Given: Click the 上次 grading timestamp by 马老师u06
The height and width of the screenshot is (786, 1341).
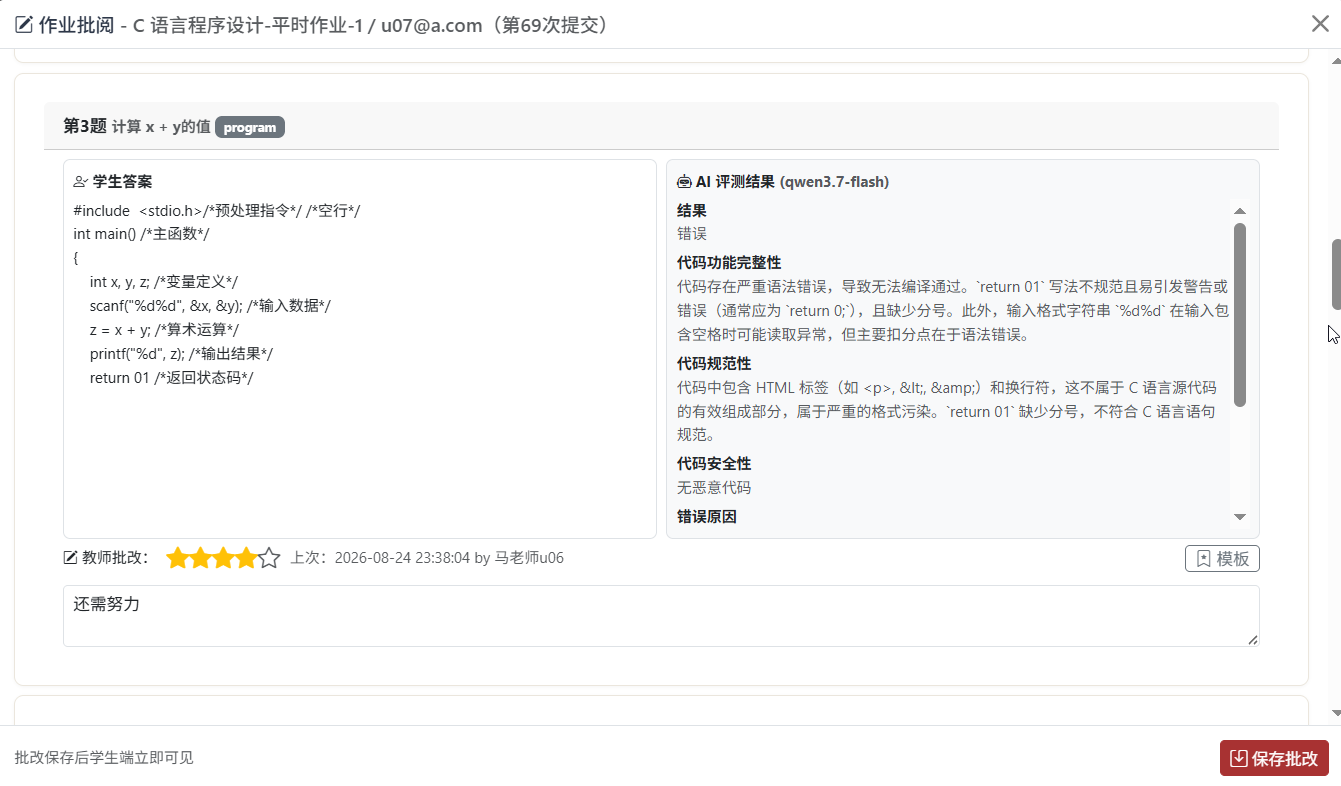Looking at the screenshot, I should point(427,558).
